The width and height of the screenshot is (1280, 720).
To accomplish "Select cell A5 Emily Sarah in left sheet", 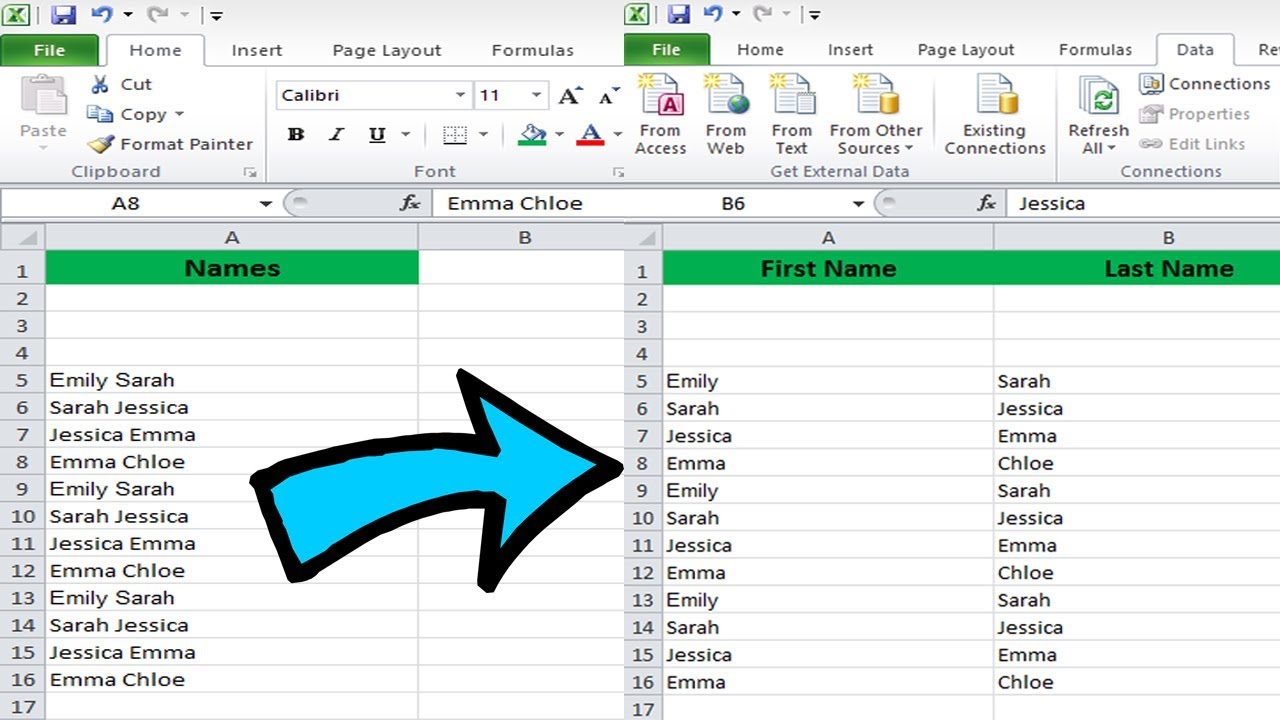I will point(232,380).
